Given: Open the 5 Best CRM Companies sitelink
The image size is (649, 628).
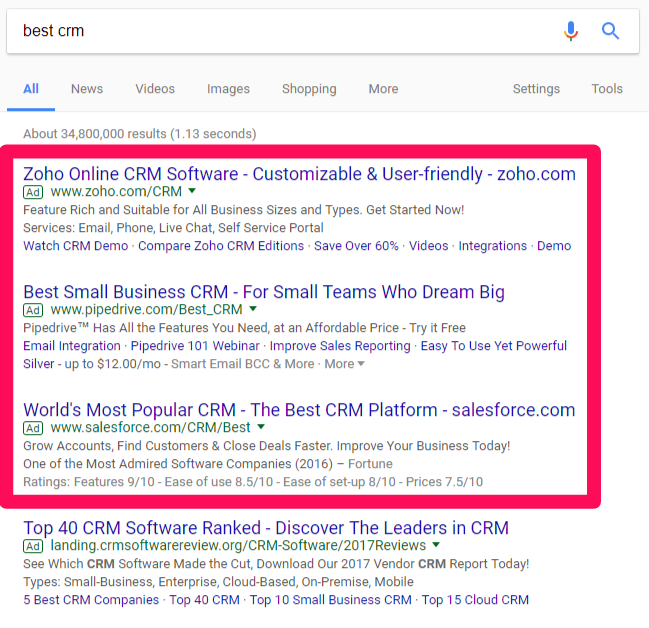Looking at the screenshot, I should [x=91, y=600].
